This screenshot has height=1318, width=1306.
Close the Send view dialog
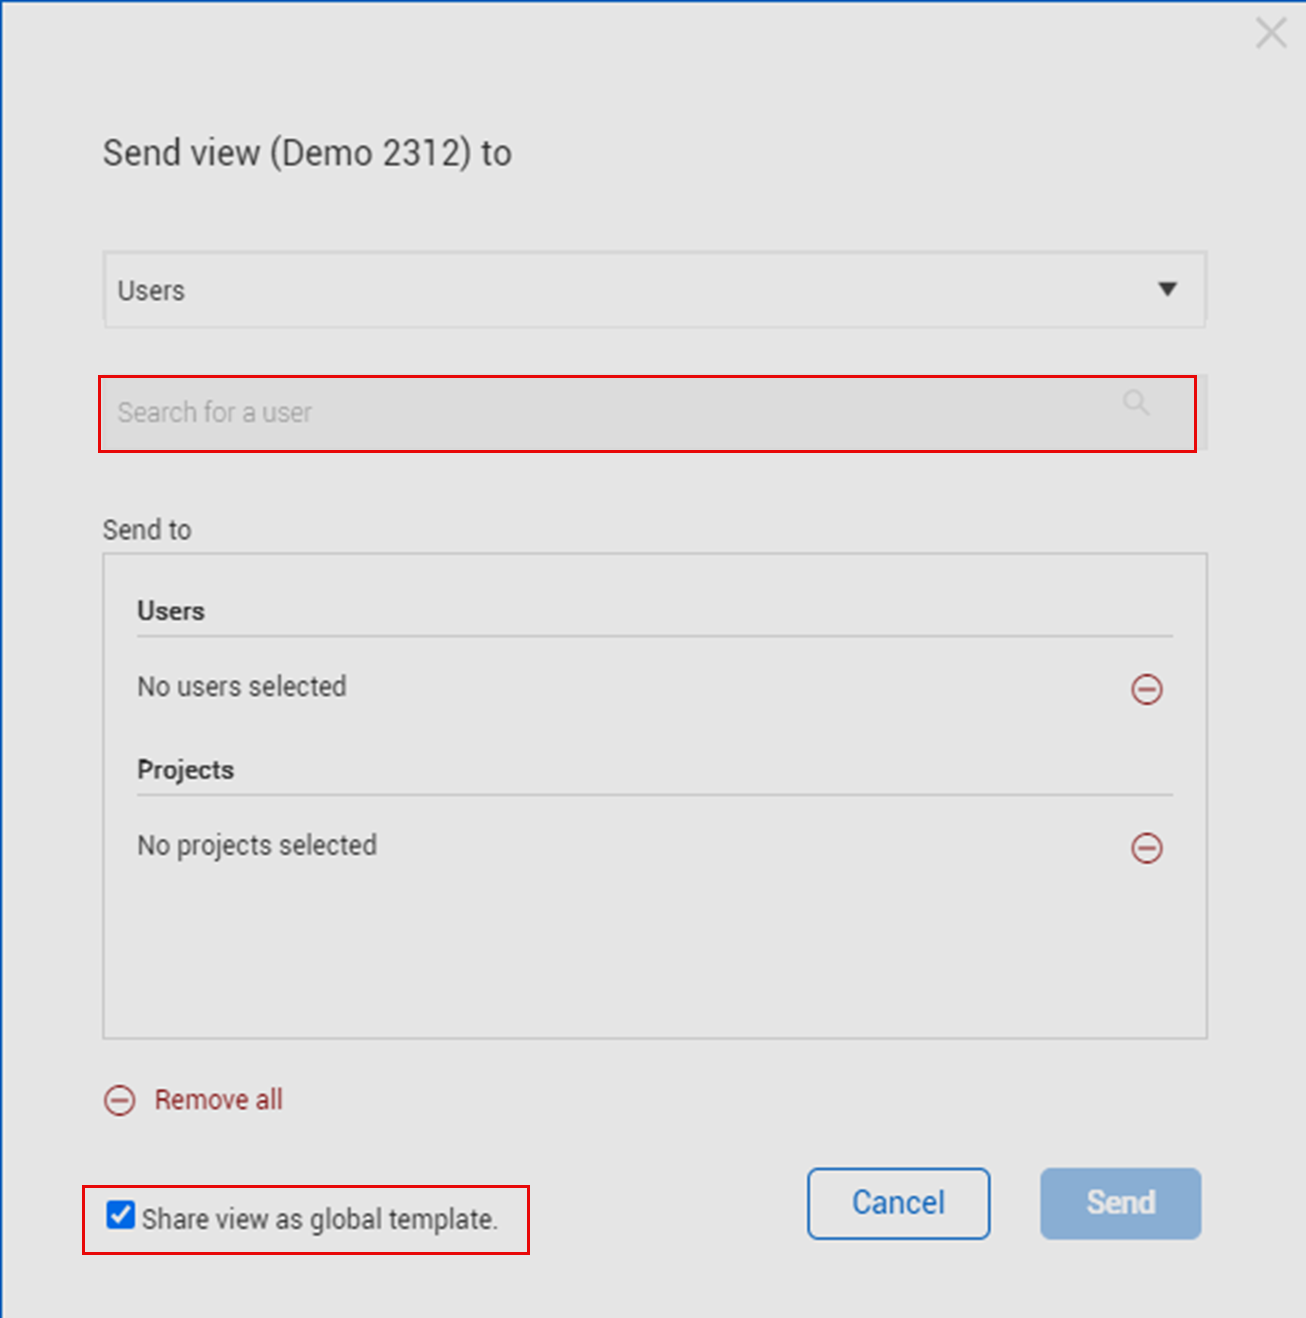tap(1271, 33)
